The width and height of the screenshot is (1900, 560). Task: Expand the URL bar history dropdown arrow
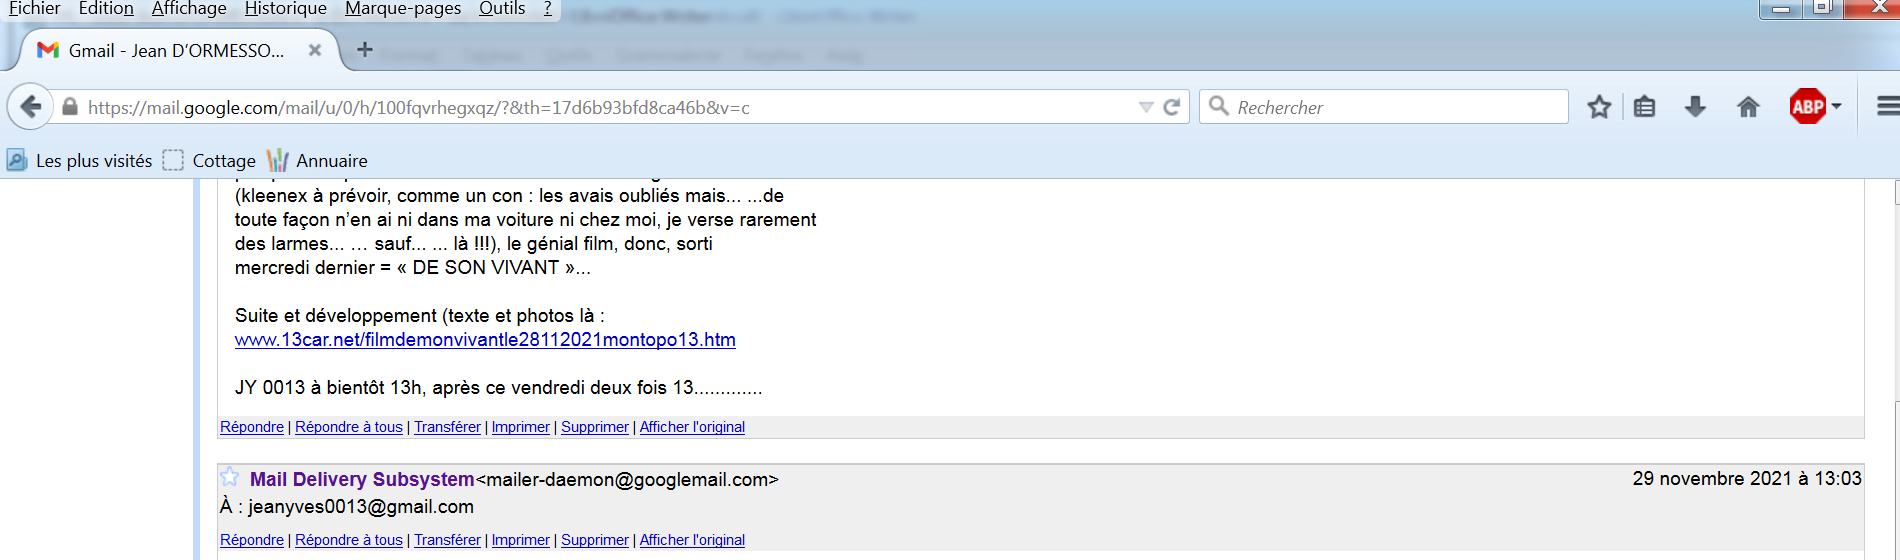tap(1146, 107)
